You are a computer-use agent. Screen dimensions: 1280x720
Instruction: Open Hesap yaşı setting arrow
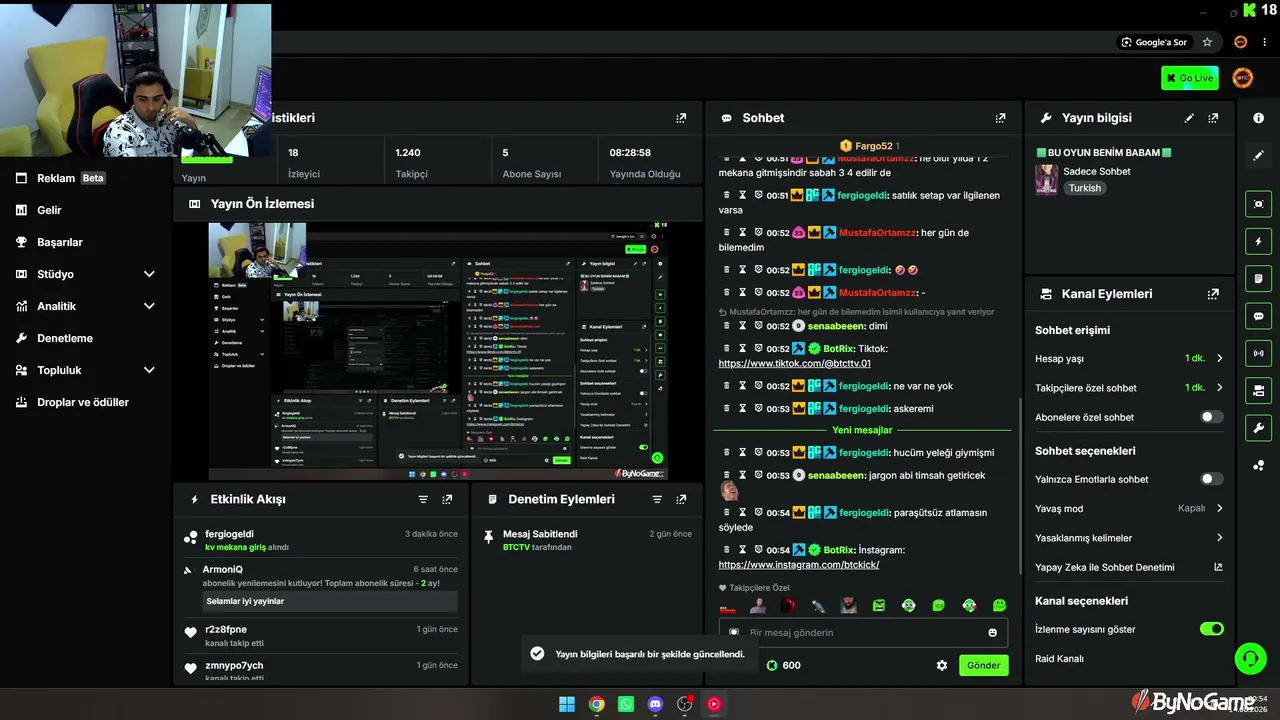1219,358
